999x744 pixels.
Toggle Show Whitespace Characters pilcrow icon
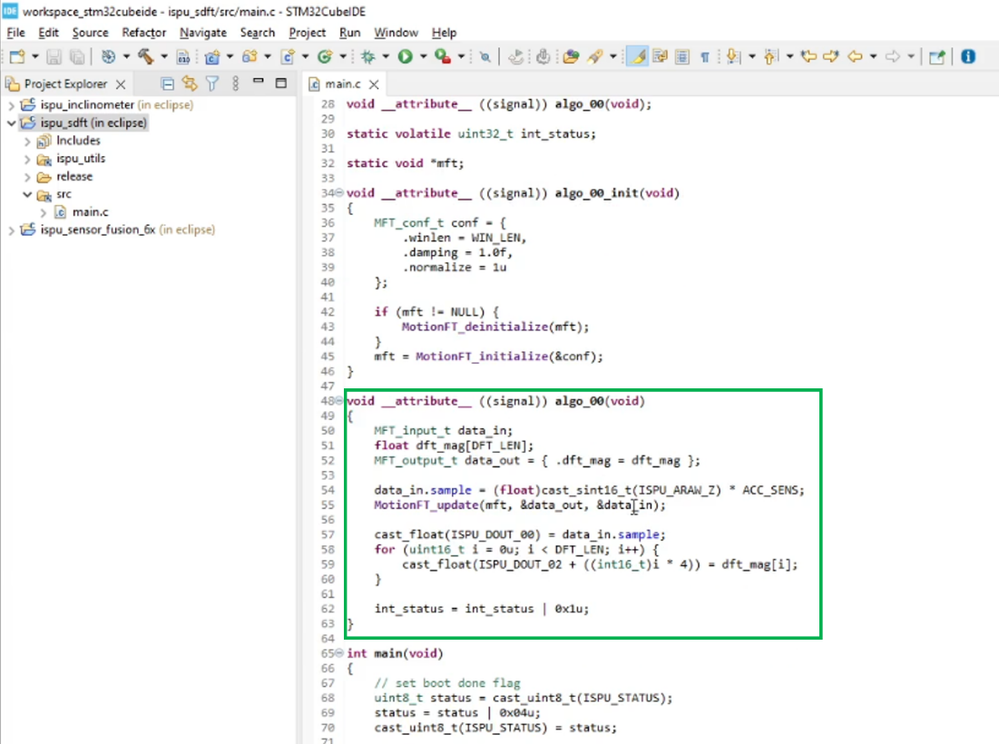point(705,57)
